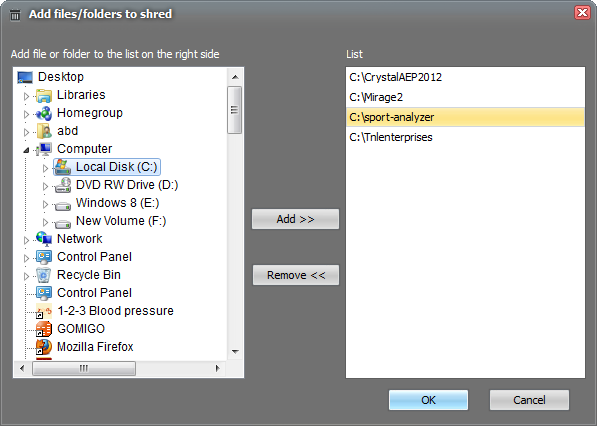The image size is (597, 426).
Task: Select the Mozilla Firefox shortcut icon
Action: click(x=44, y=347)
